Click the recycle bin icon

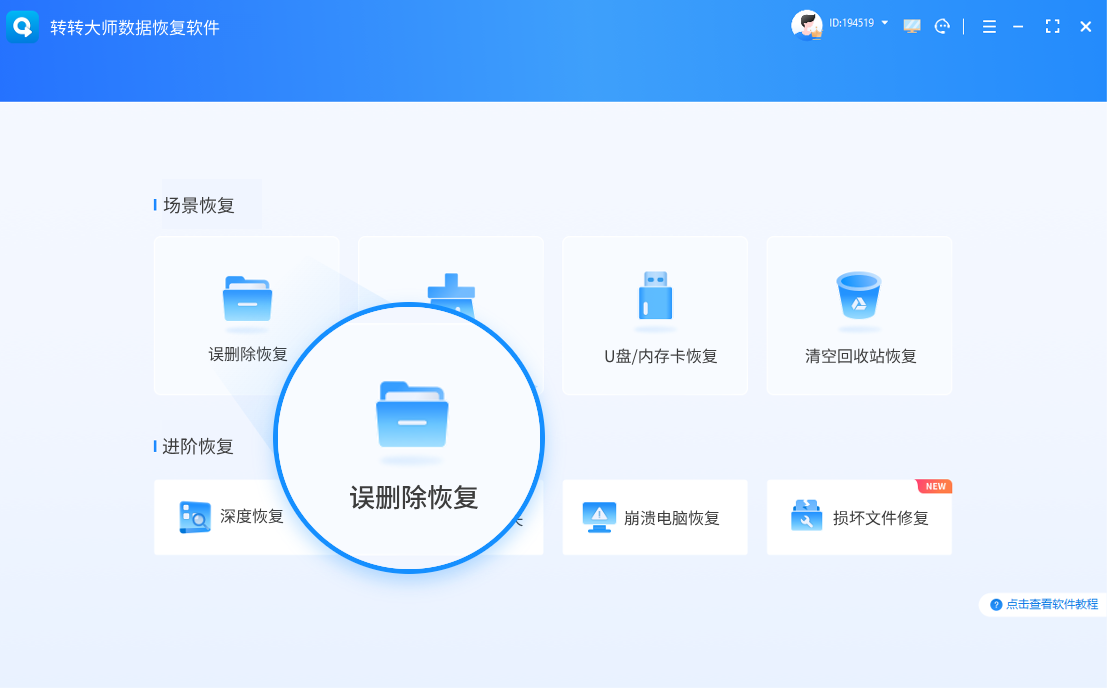tap(858, 296)
